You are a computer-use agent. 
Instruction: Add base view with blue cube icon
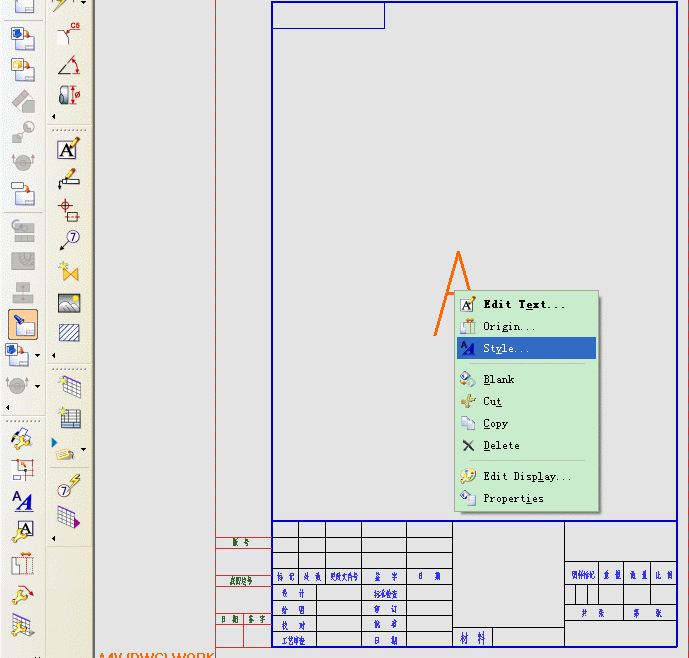tap(22, 39)
